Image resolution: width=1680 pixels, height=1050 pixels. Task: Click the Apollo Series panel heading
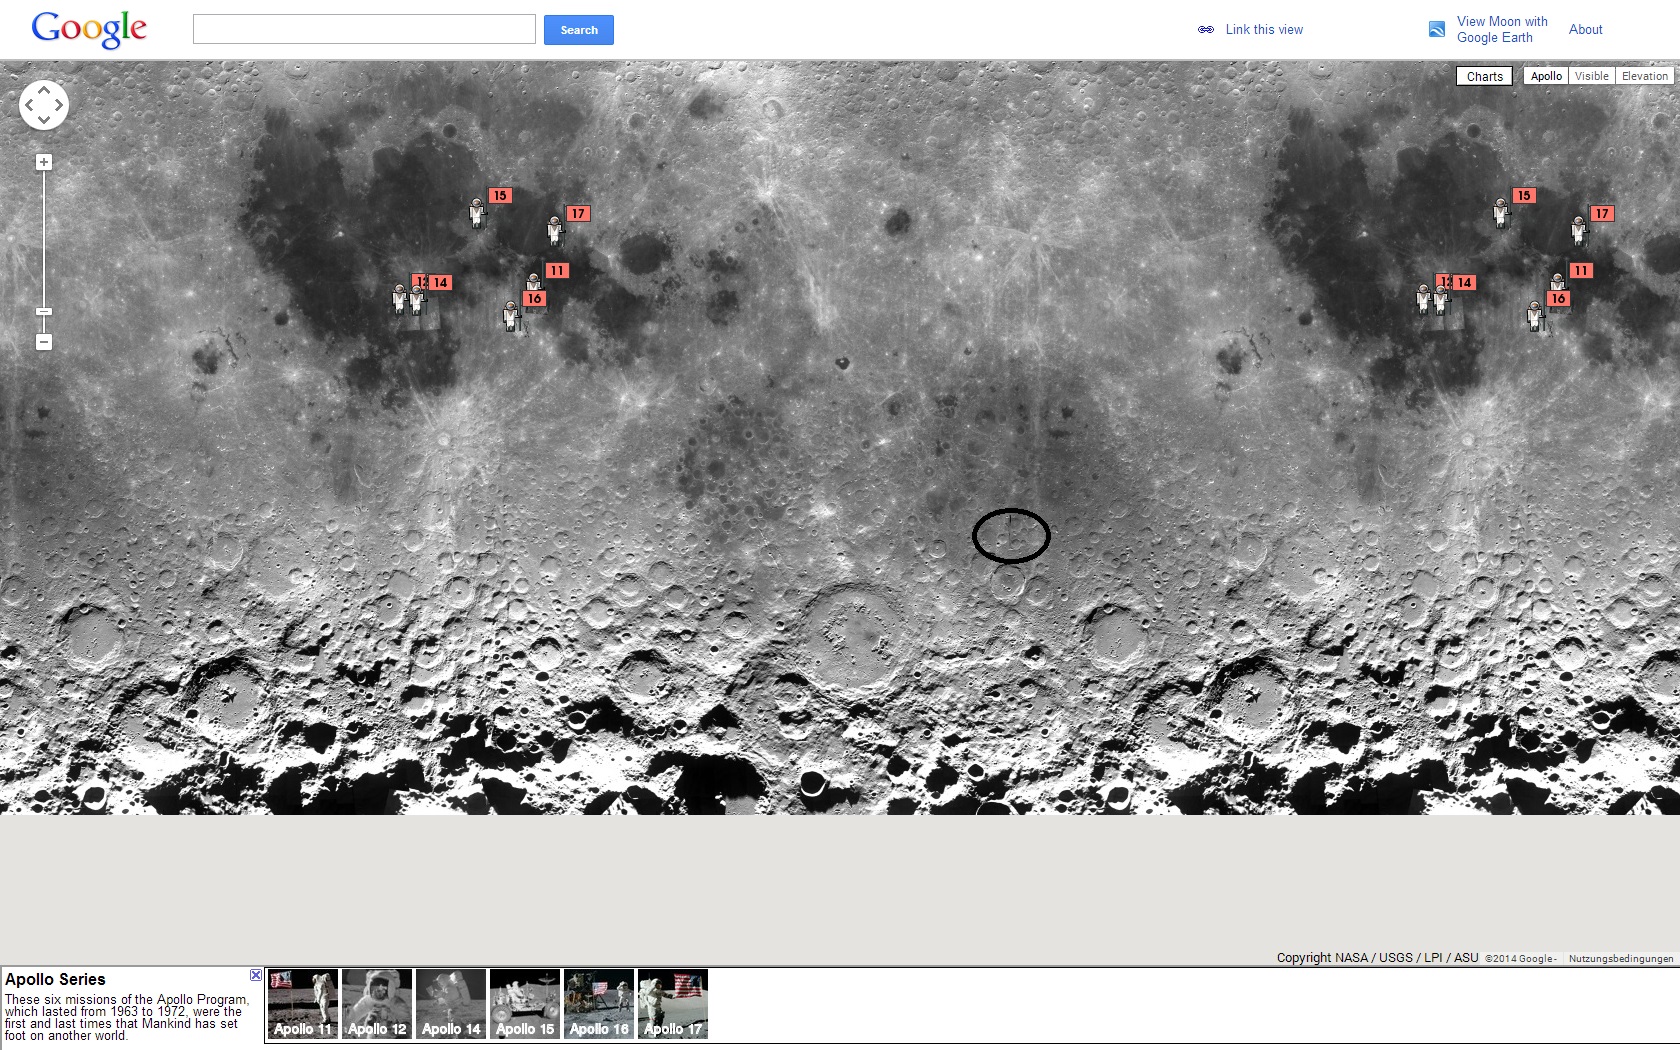coord(55,979)
